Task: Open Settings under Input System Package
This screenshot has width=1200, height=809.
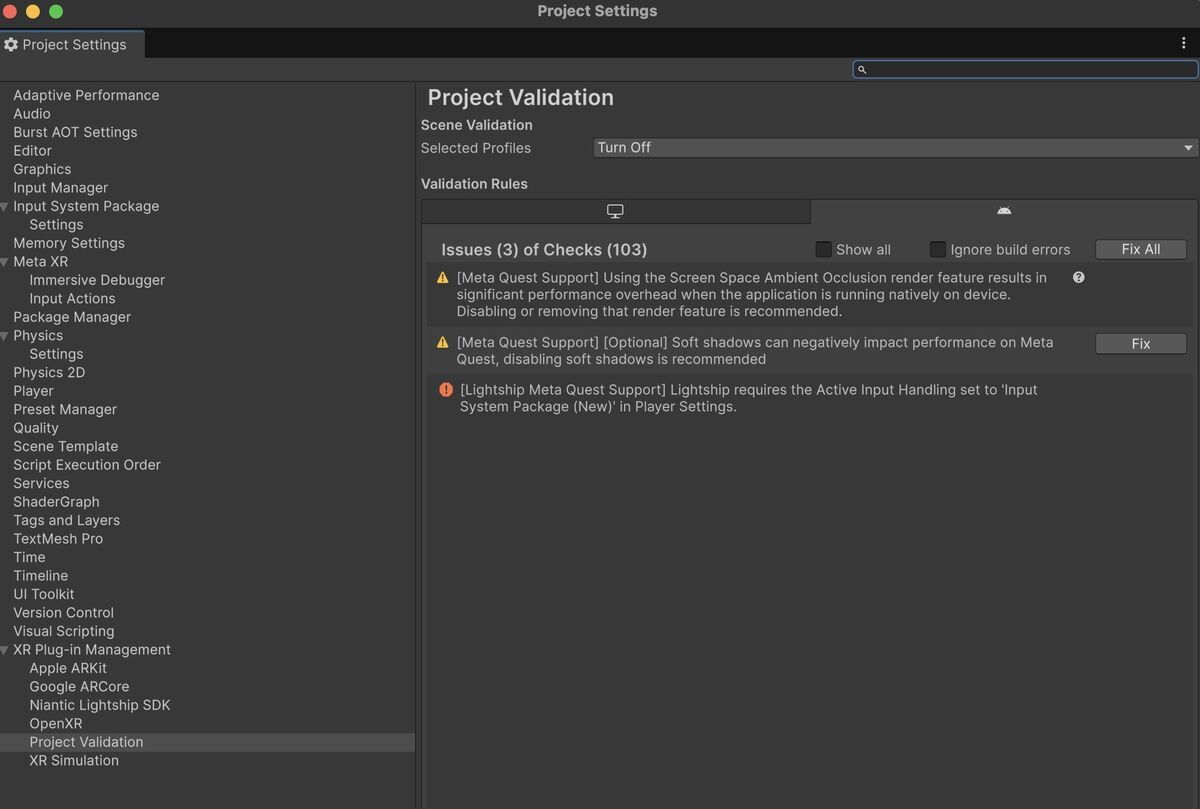Action: click(56, 225)
